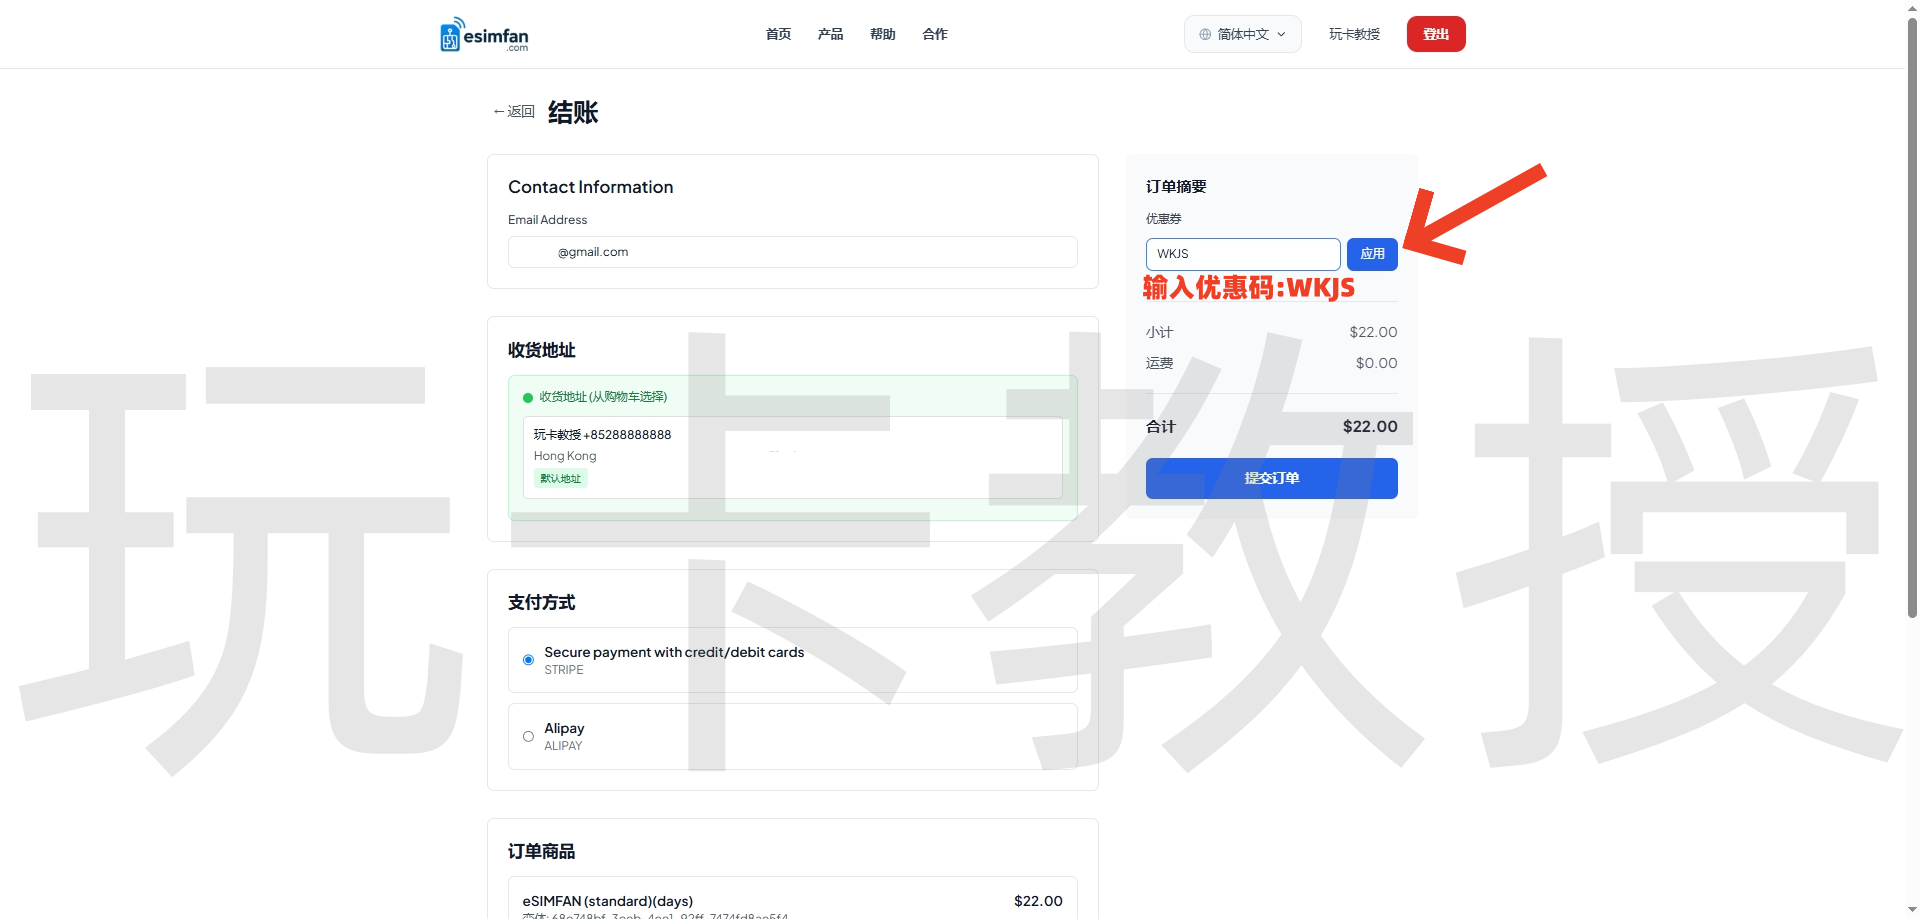Open the 产品 menu item
Screen dimensions: 1920x919
830,34
